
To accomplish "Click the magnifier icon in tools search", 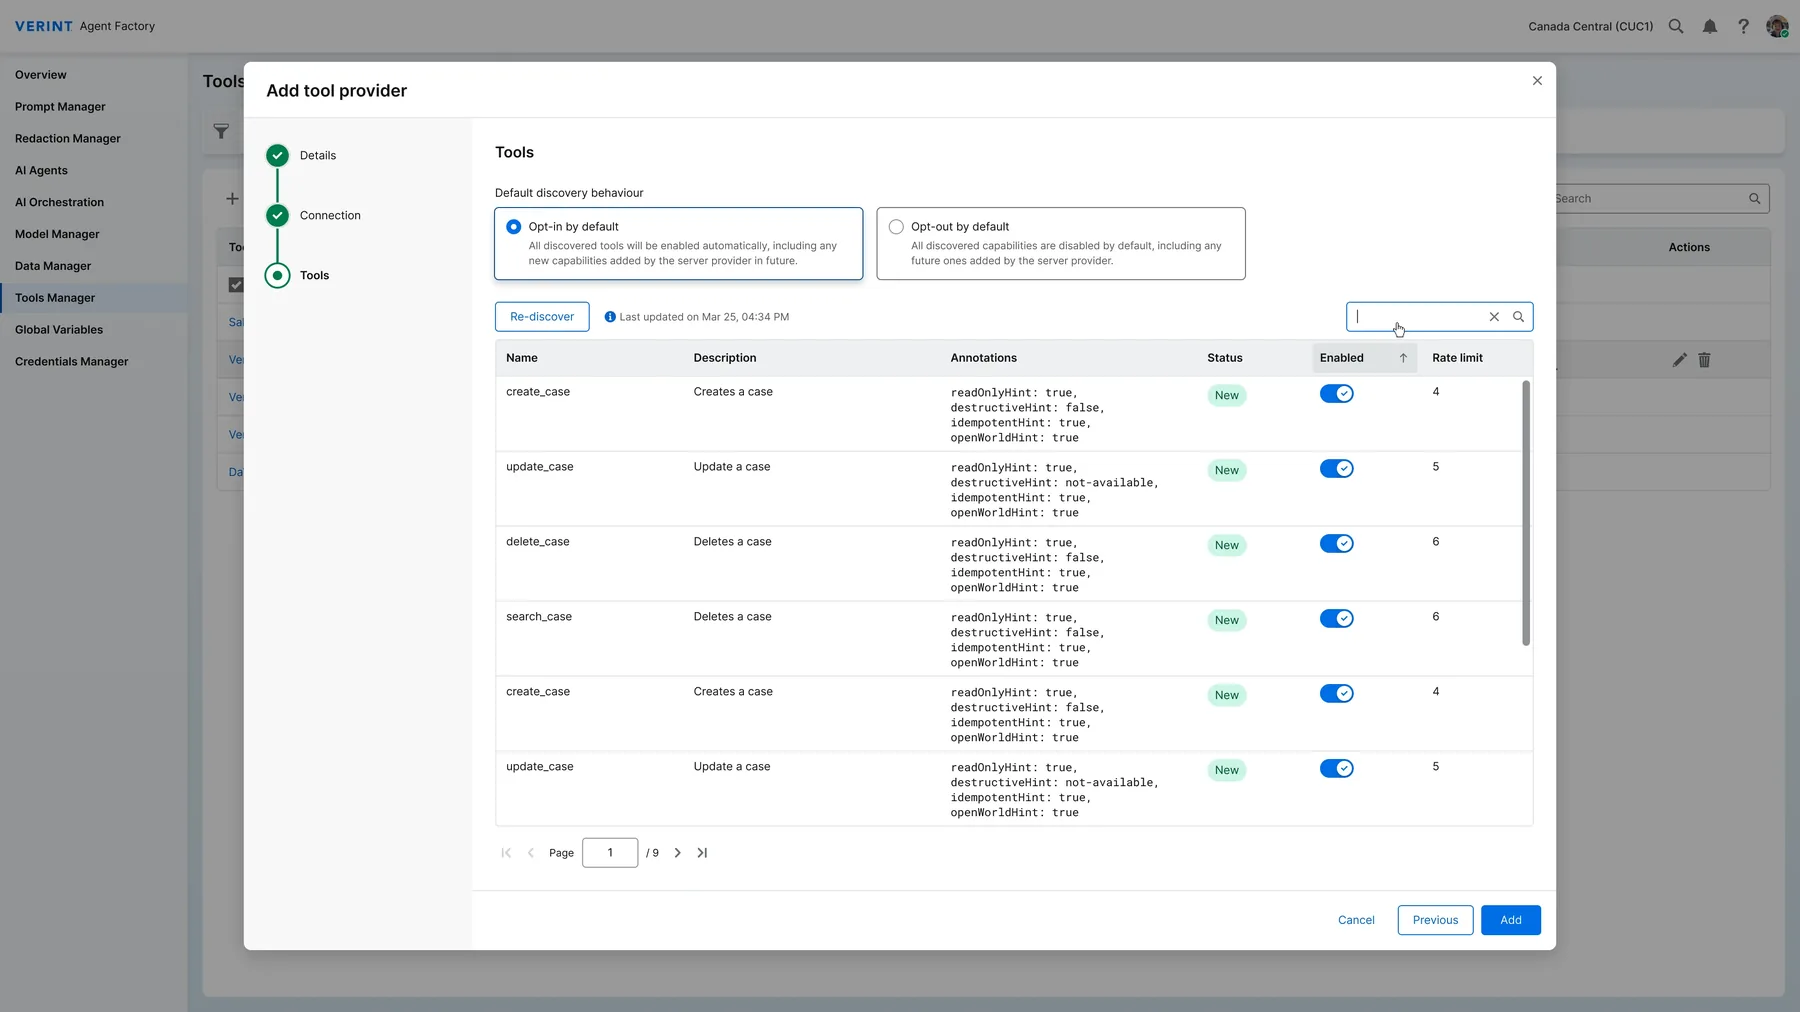I will point(1518,317).
